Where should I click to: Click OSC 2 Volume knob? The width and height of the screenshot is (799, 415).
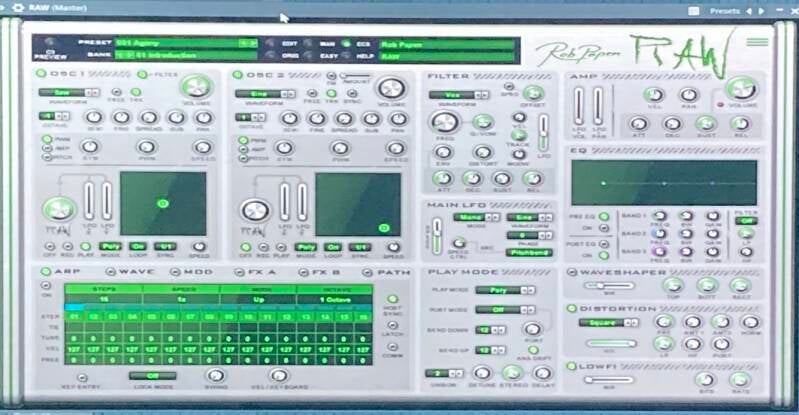[391, 89]
